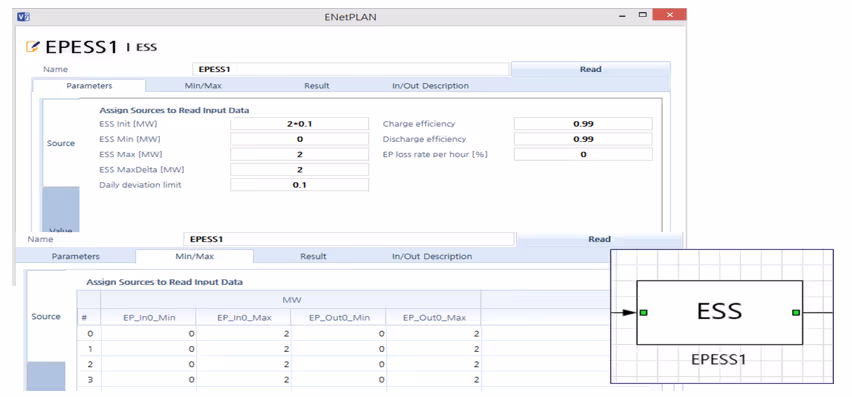Click the EP loss rate per hour field
This screenshot has width=852, height=397.
click(583, 154)
